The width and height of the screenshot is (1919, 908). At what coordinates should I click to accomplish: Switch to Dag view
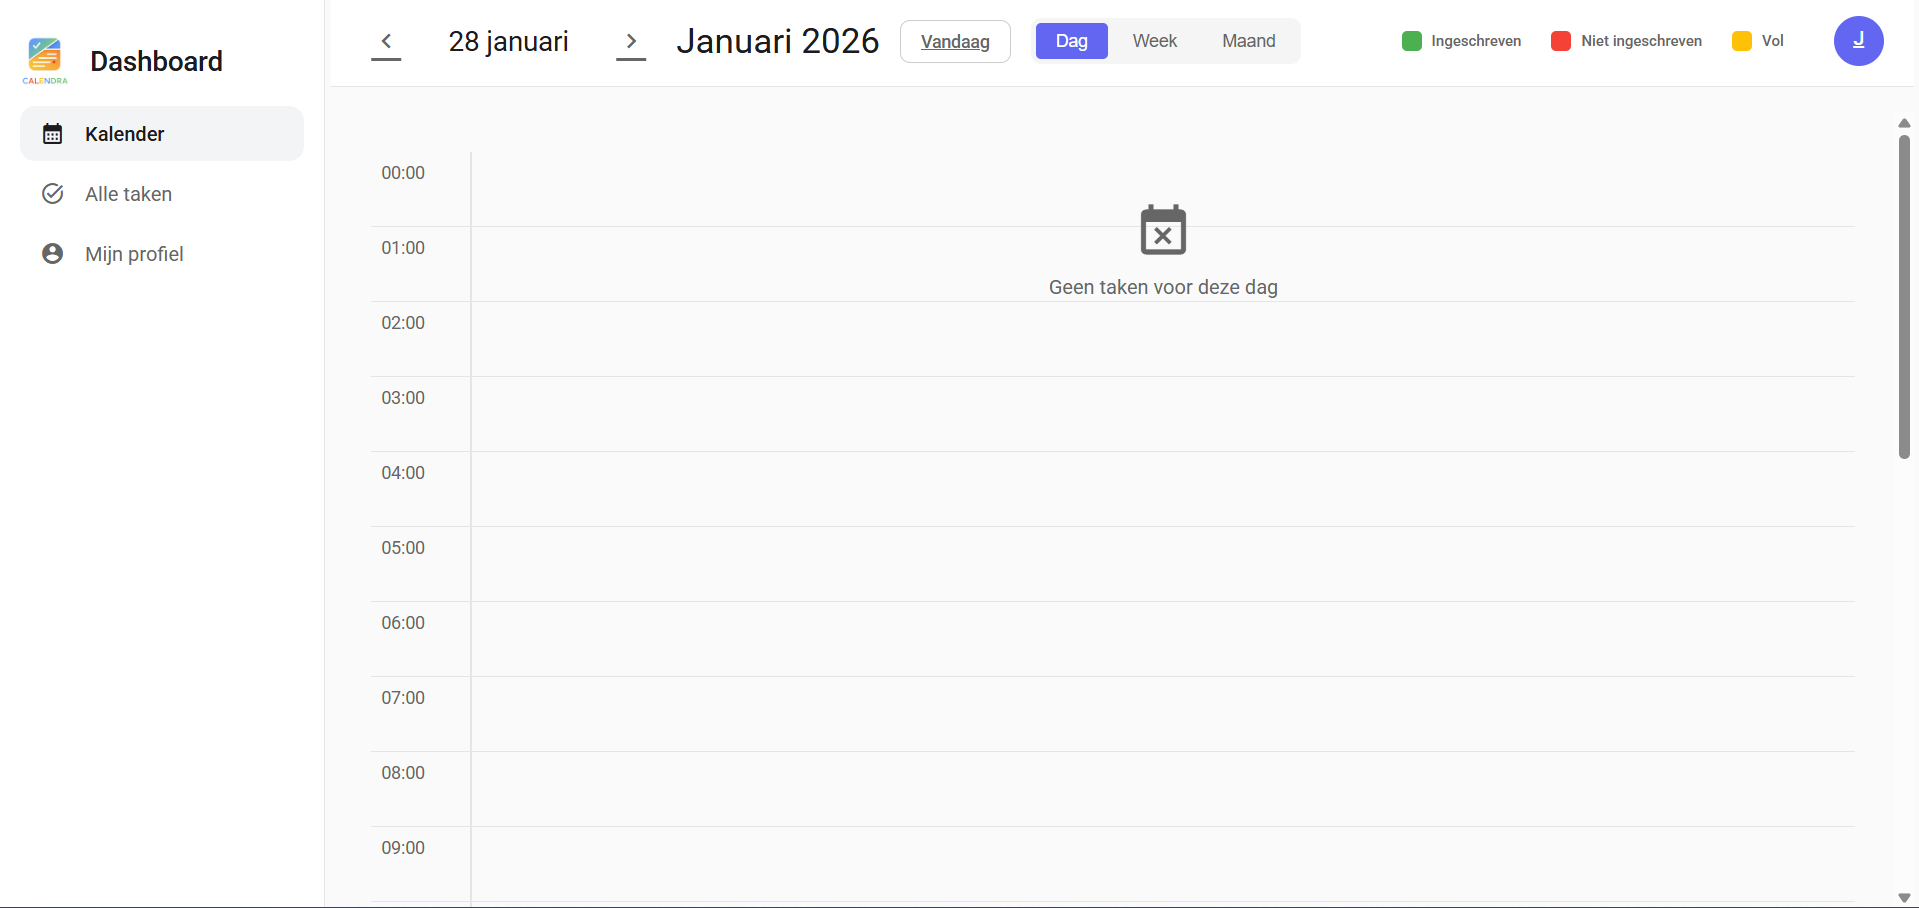tap(1071, 41)
